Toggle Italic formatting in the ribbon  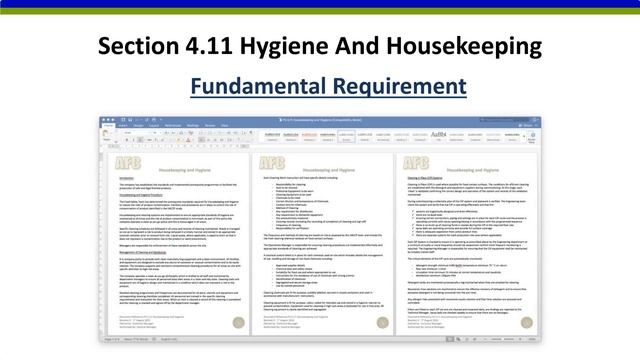[x=133, y=140]
